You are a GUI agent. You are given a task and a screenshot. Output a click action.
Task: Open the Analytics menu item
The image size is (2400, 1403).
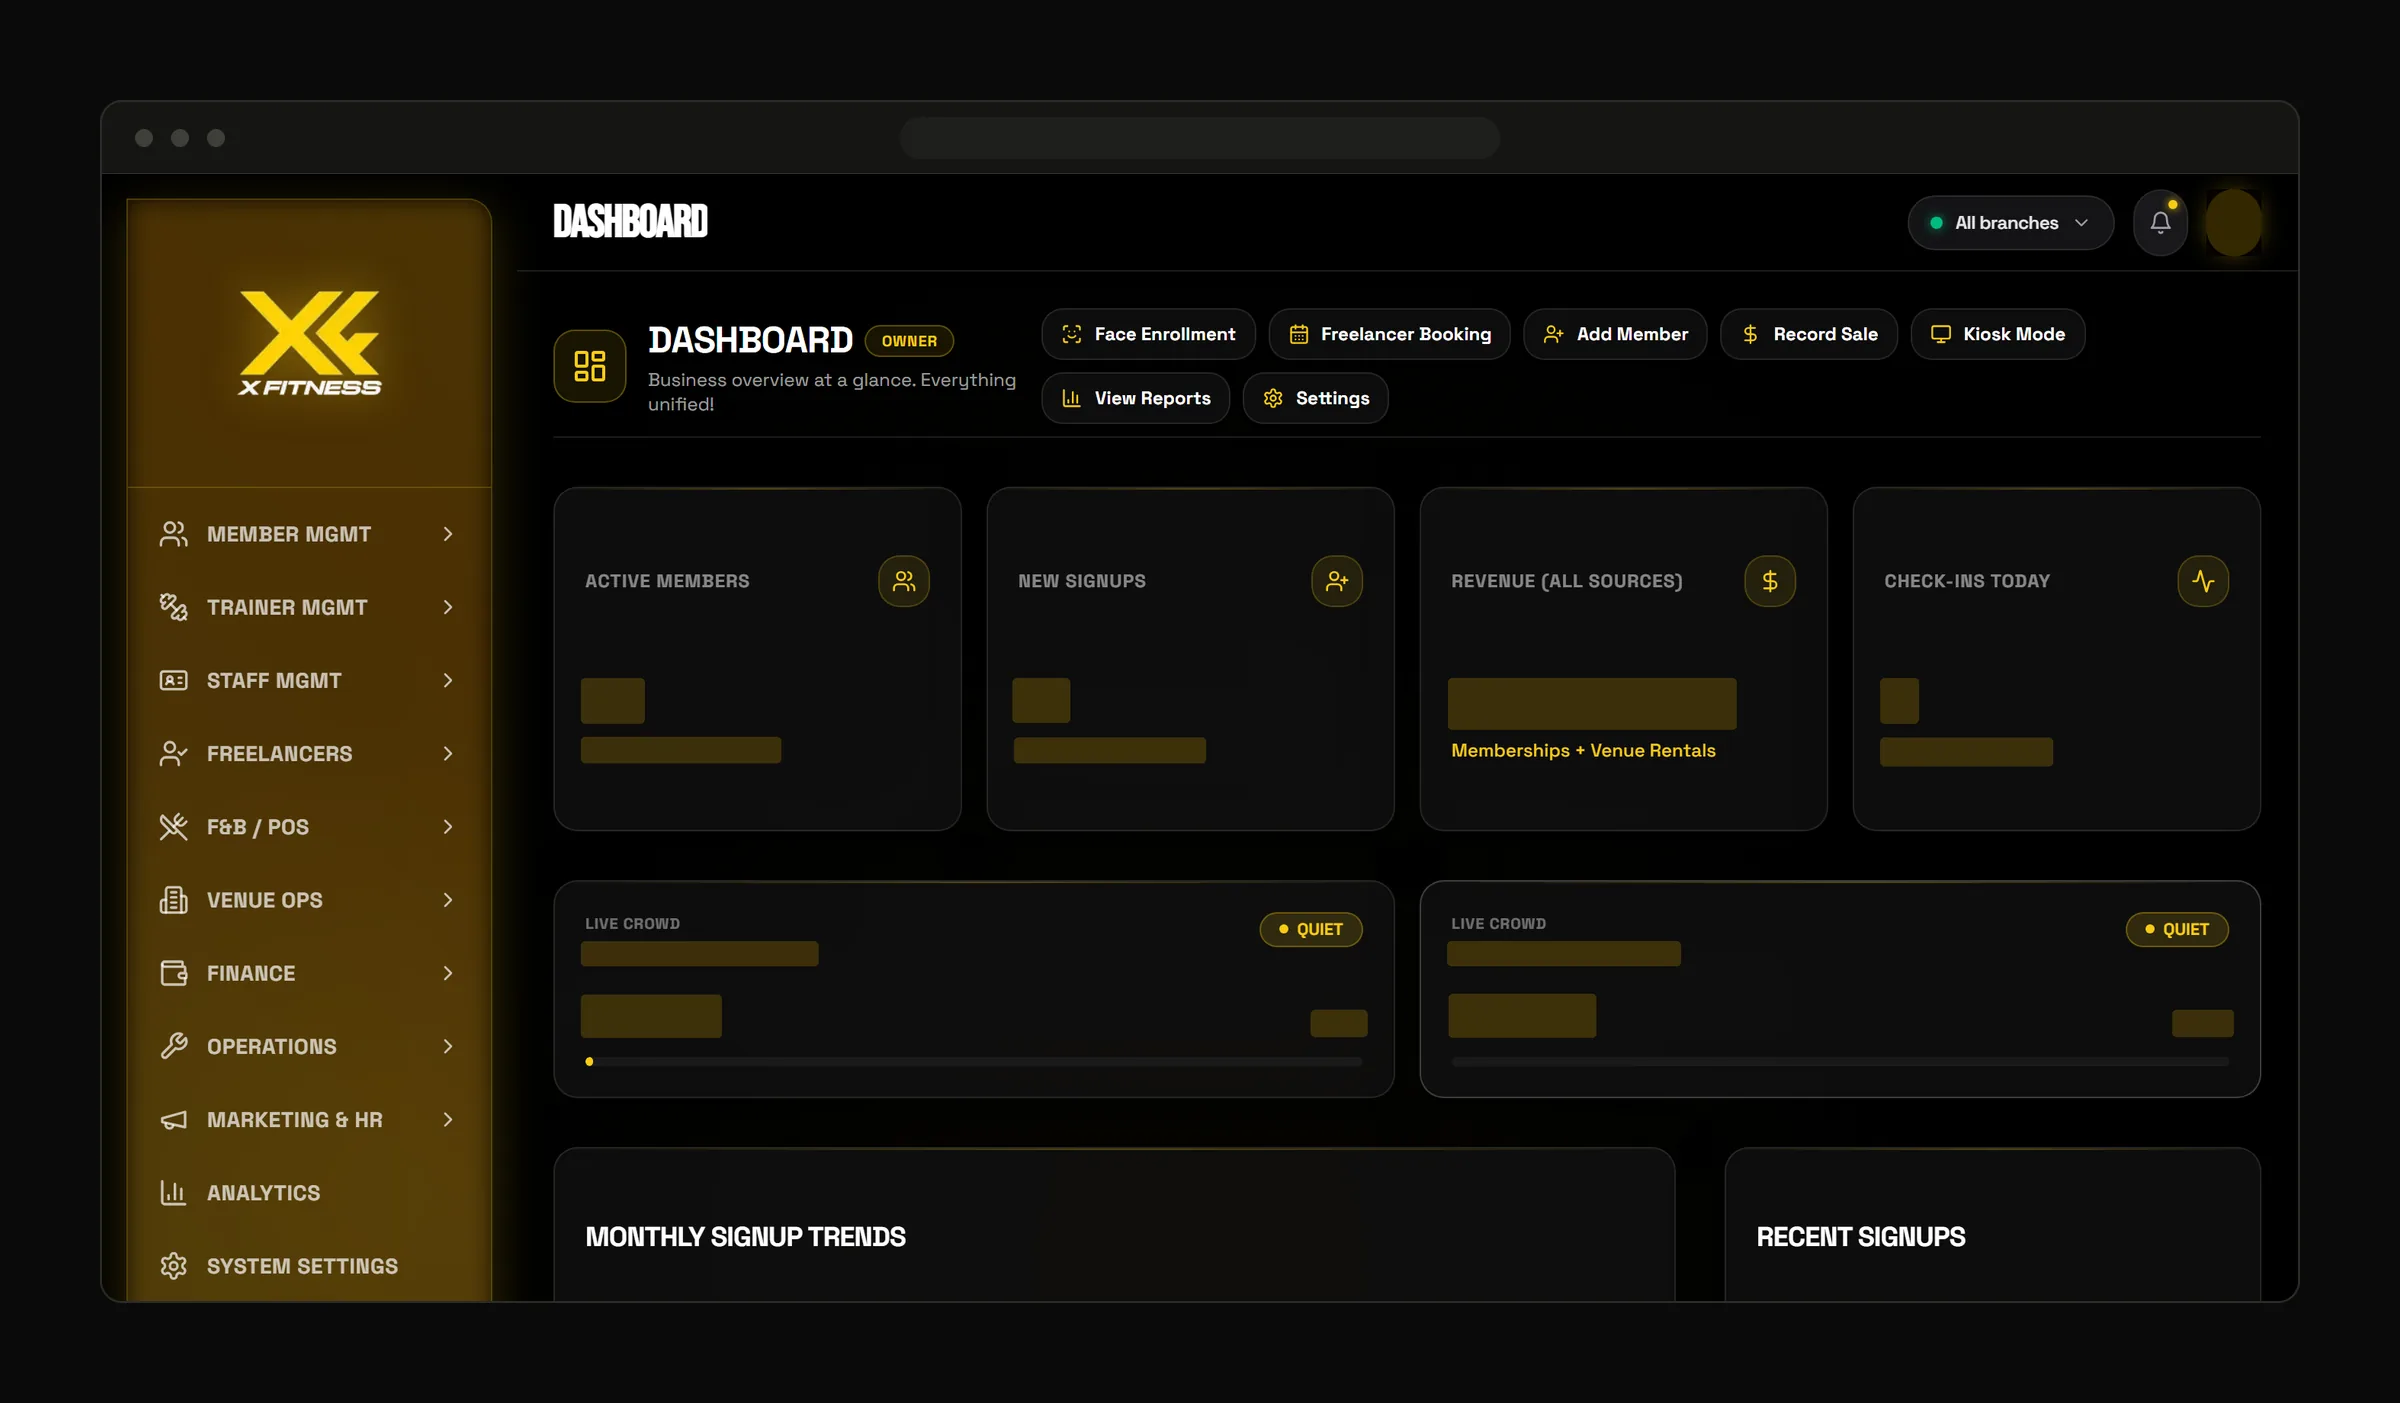pos(309,1193)
